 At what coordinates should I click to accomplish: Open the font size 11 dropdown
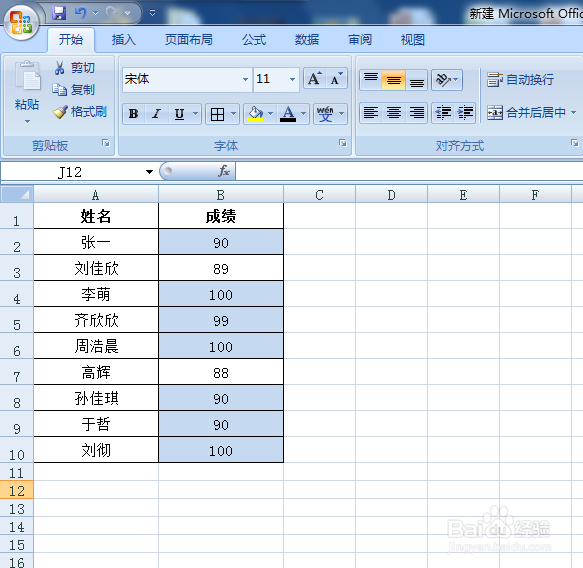point(292,79)
